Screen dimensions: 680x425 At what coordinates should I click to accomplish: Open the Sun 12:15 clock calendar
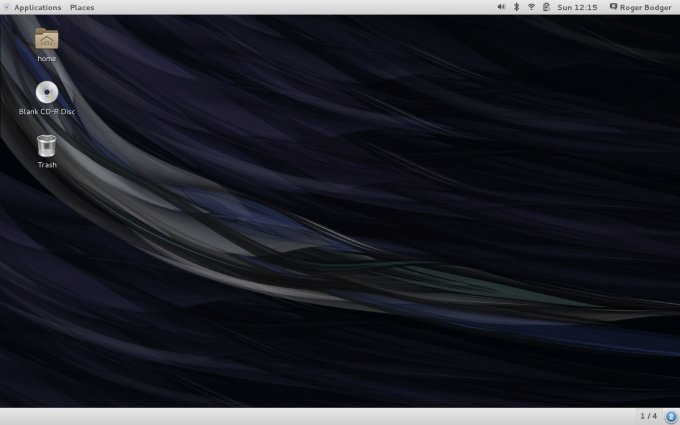(x=577, y=7)
